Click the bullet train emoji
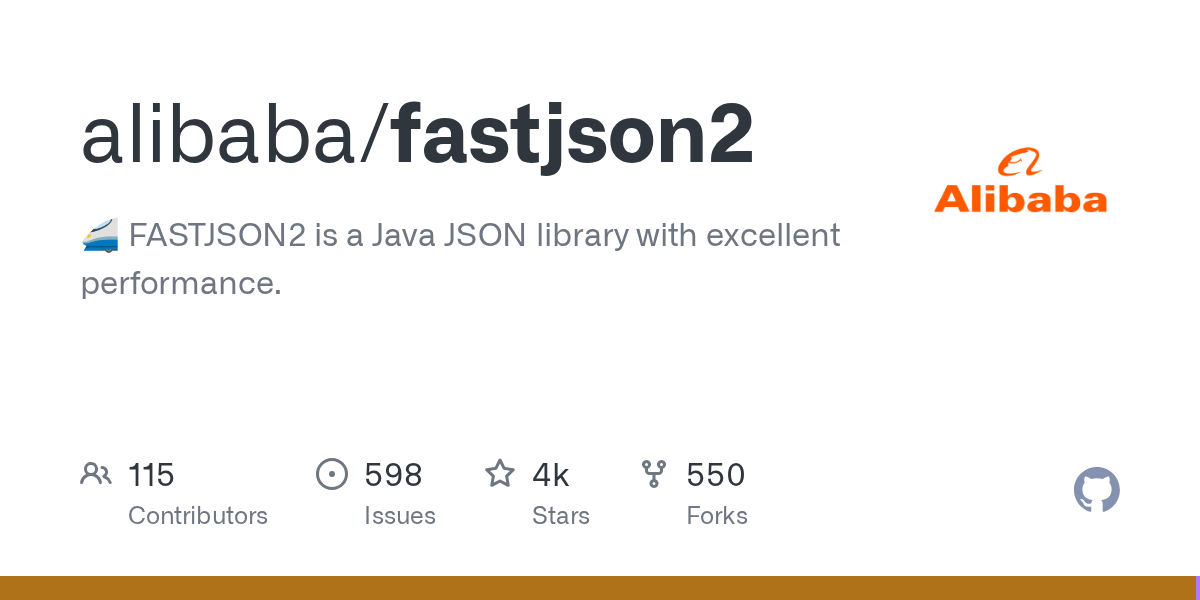The image size is (1200, 600). tap(100, 237)
